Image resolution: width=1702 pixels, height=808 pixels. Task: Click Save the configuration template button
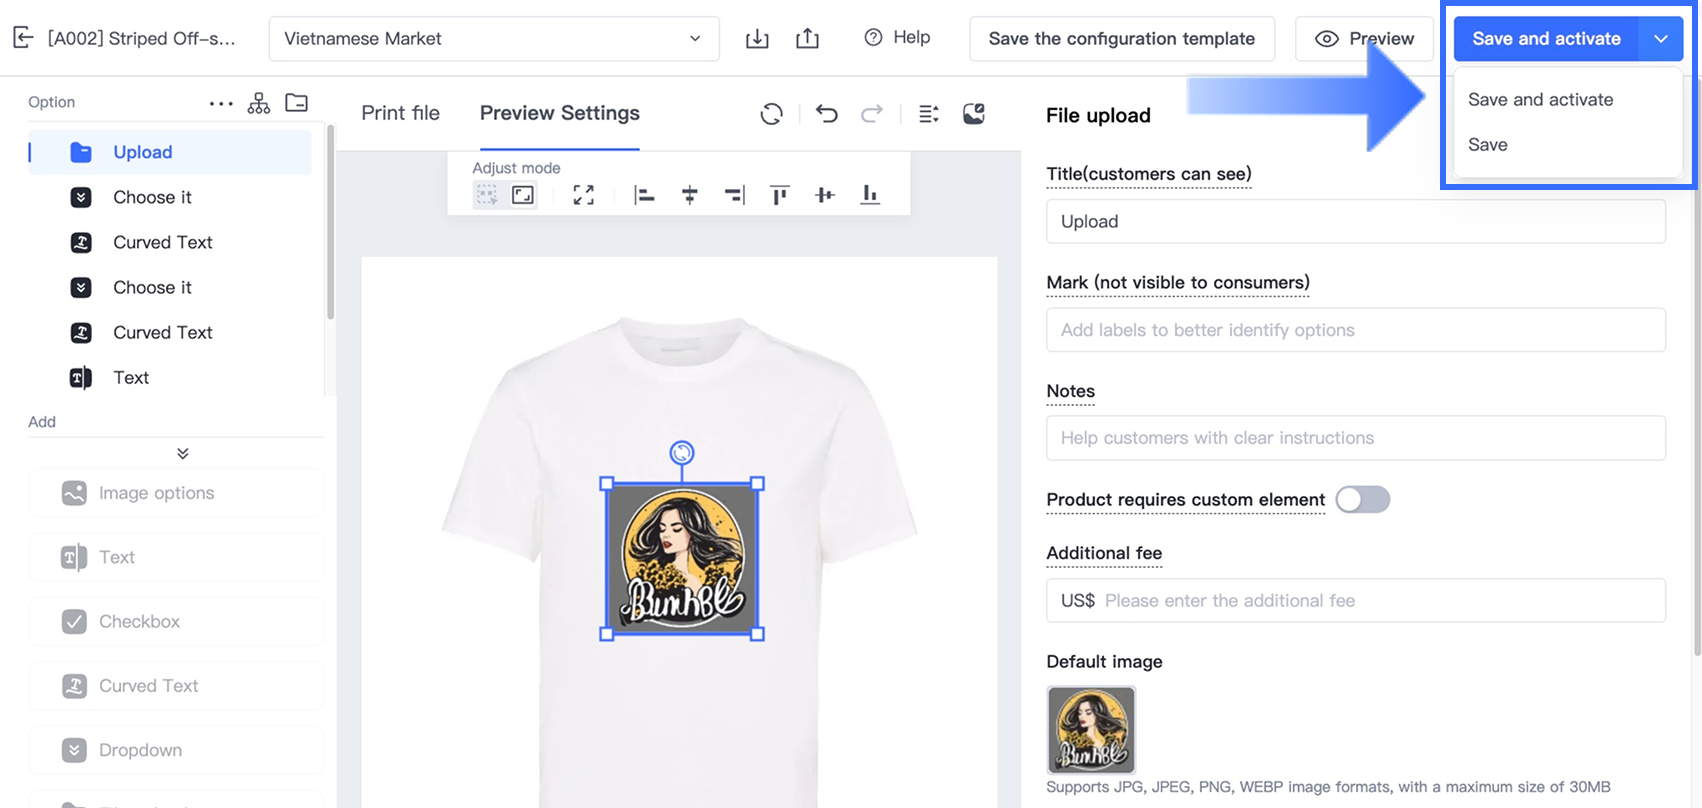coord(1122,39)
